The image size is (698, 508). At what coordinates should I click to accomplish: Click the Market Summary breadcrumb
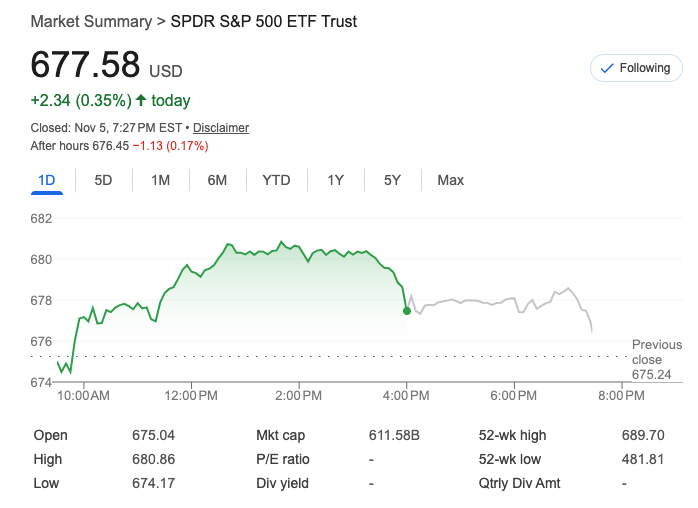[91, 21]
